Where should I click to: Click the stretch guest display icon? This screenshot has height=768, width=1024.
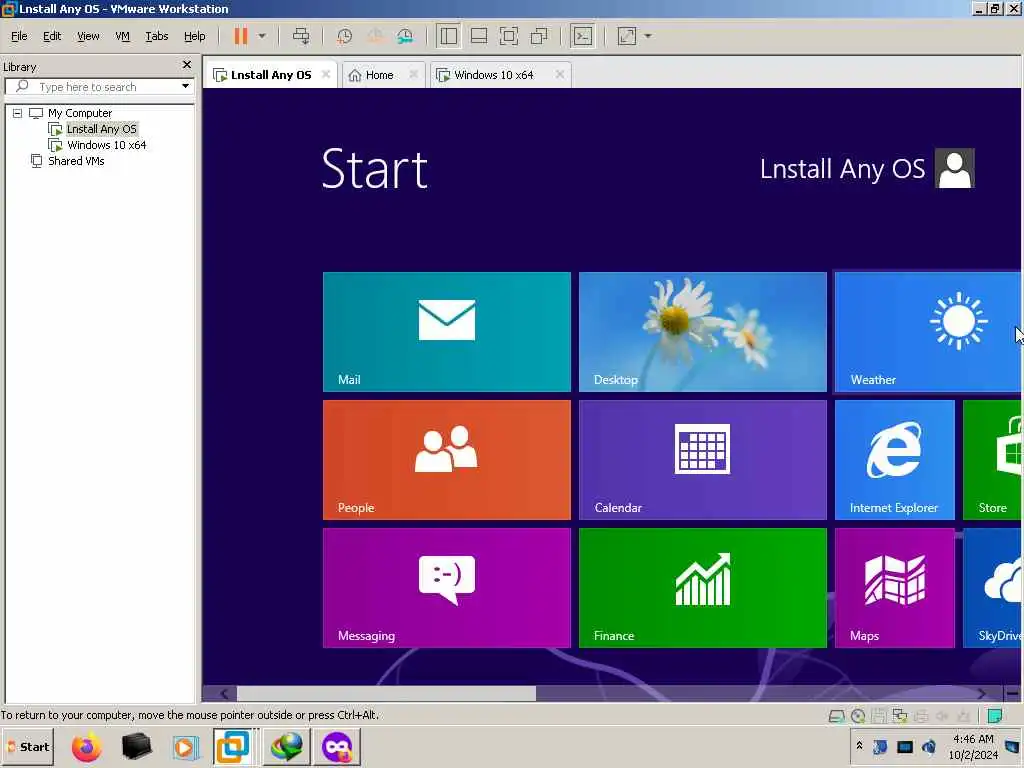point(626,36)
